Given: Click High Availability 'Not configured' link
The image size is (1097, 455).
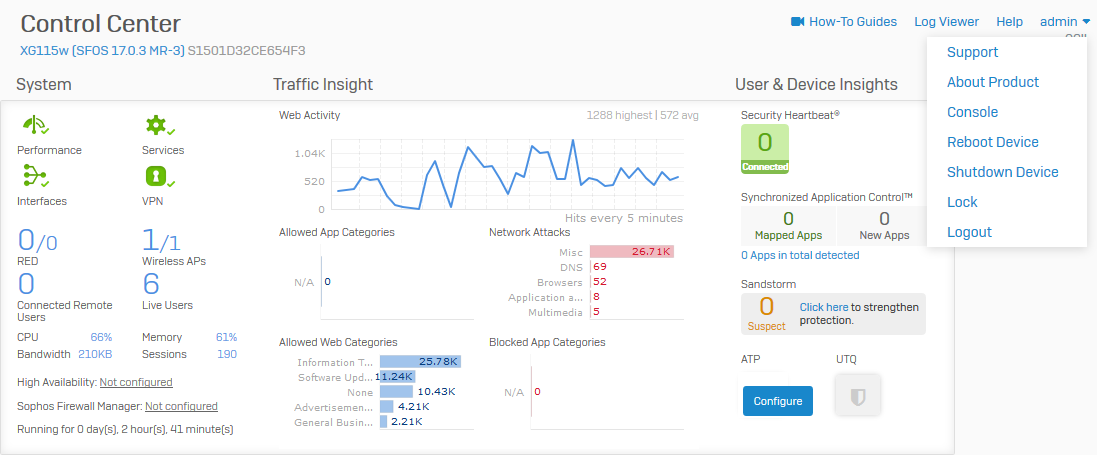Looking at the screenshot, I should (x=136, y=382).
